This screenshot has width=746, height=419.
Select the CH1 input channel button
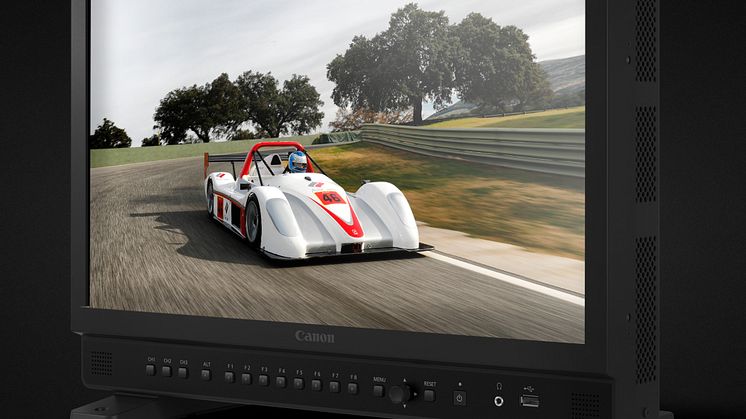point(151,370)
